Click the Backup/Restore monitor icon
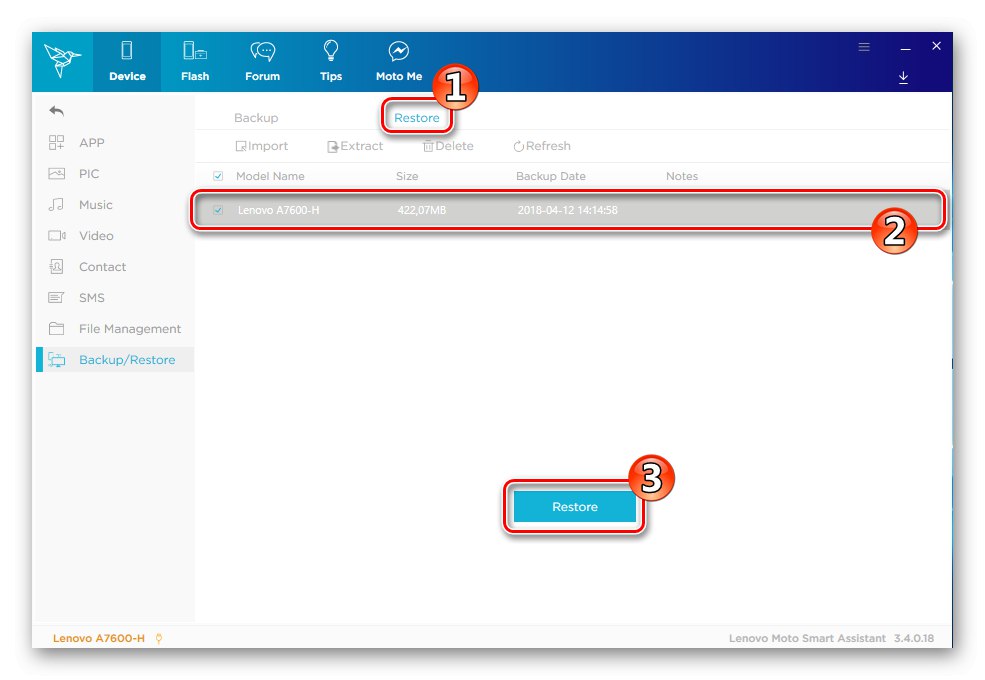This screenshot has width=985, height=680. [x=57, y=360]
